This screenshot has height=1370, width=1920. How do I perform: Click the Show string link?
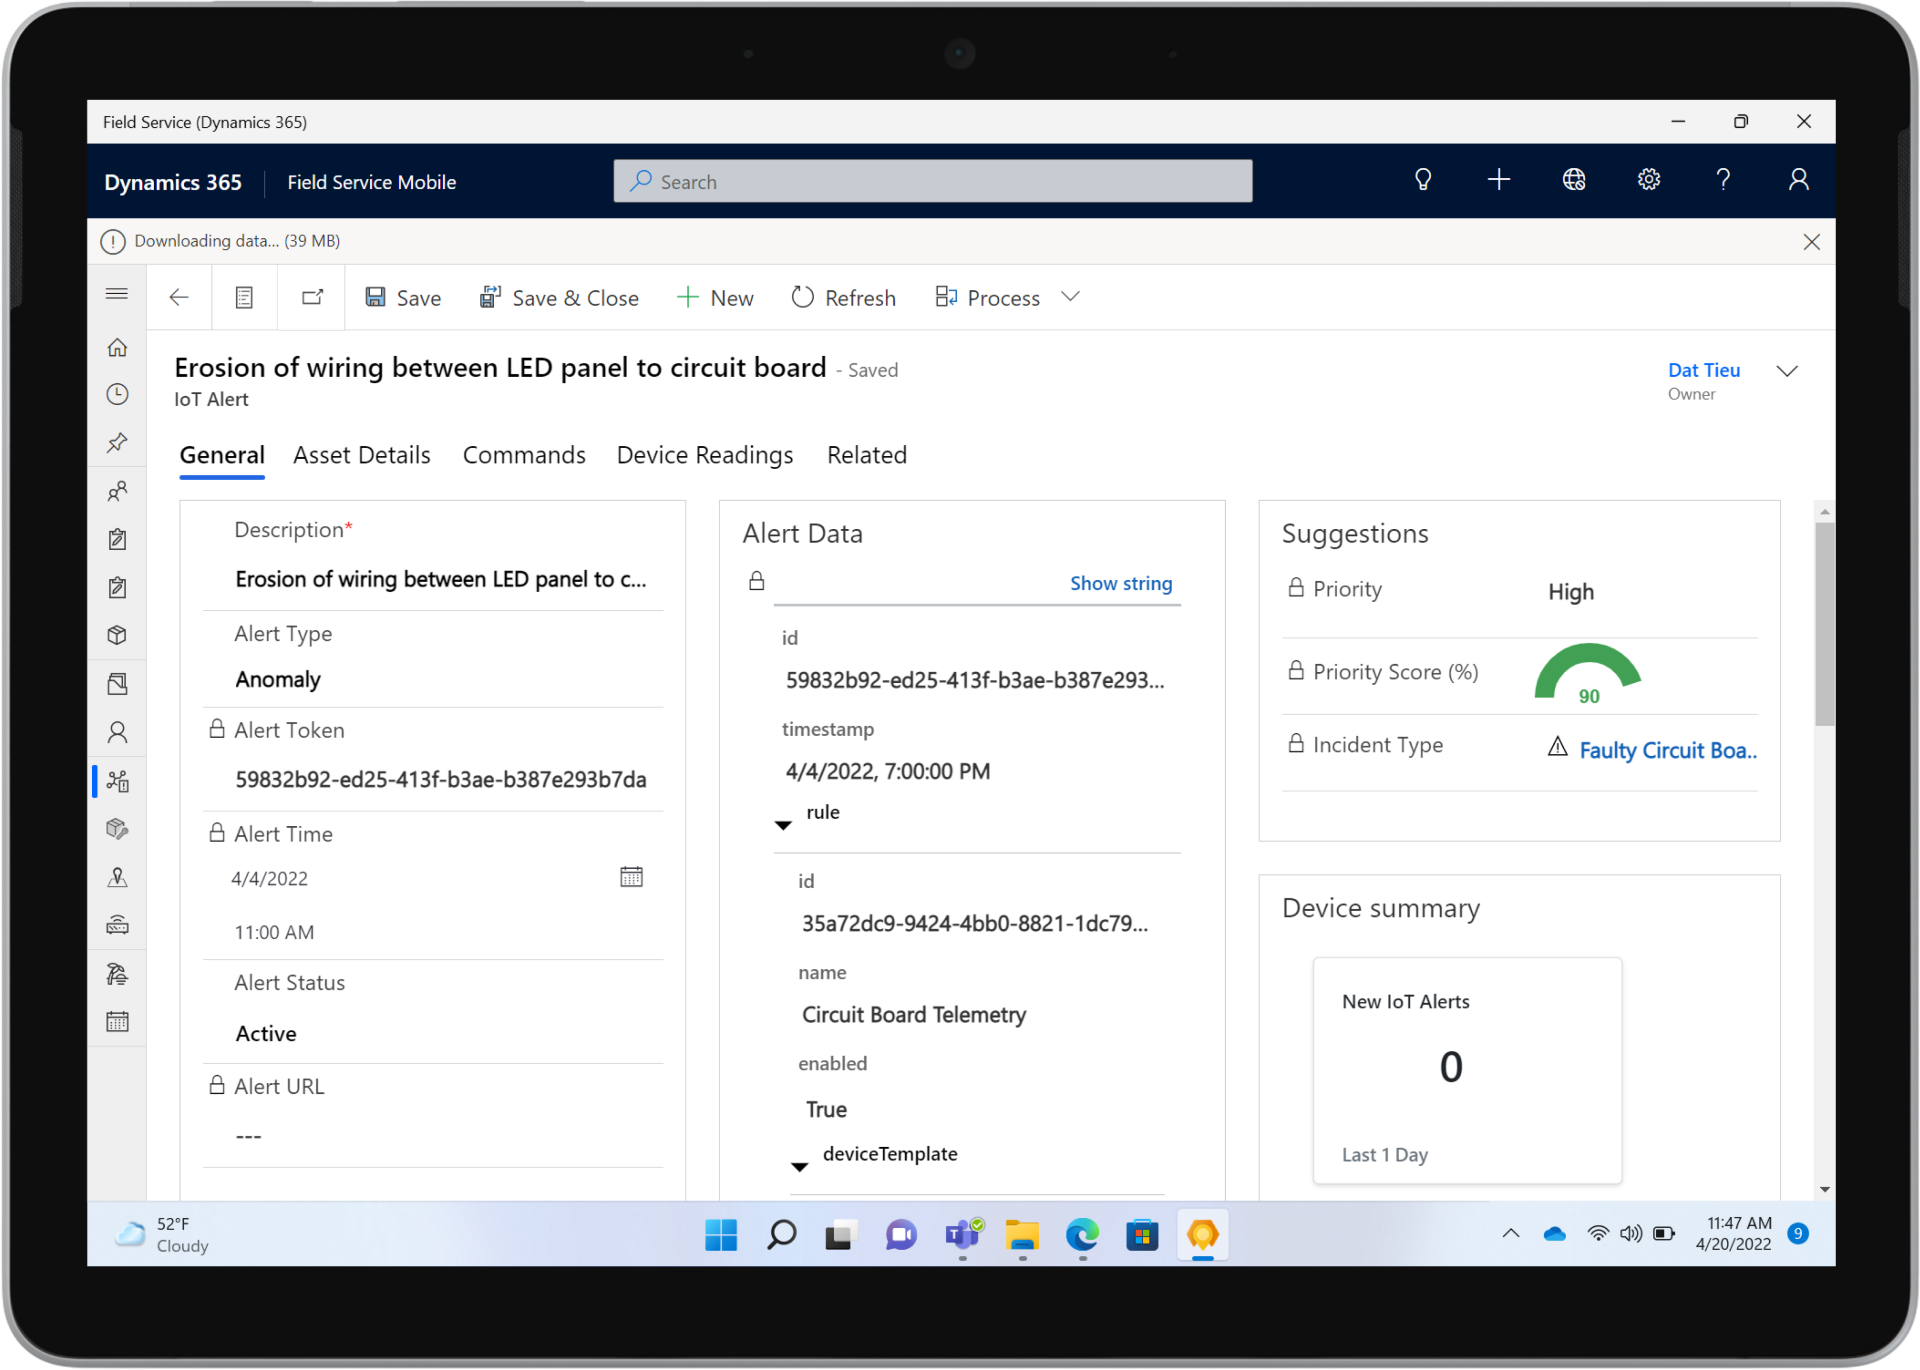[x=1120, y=583]
